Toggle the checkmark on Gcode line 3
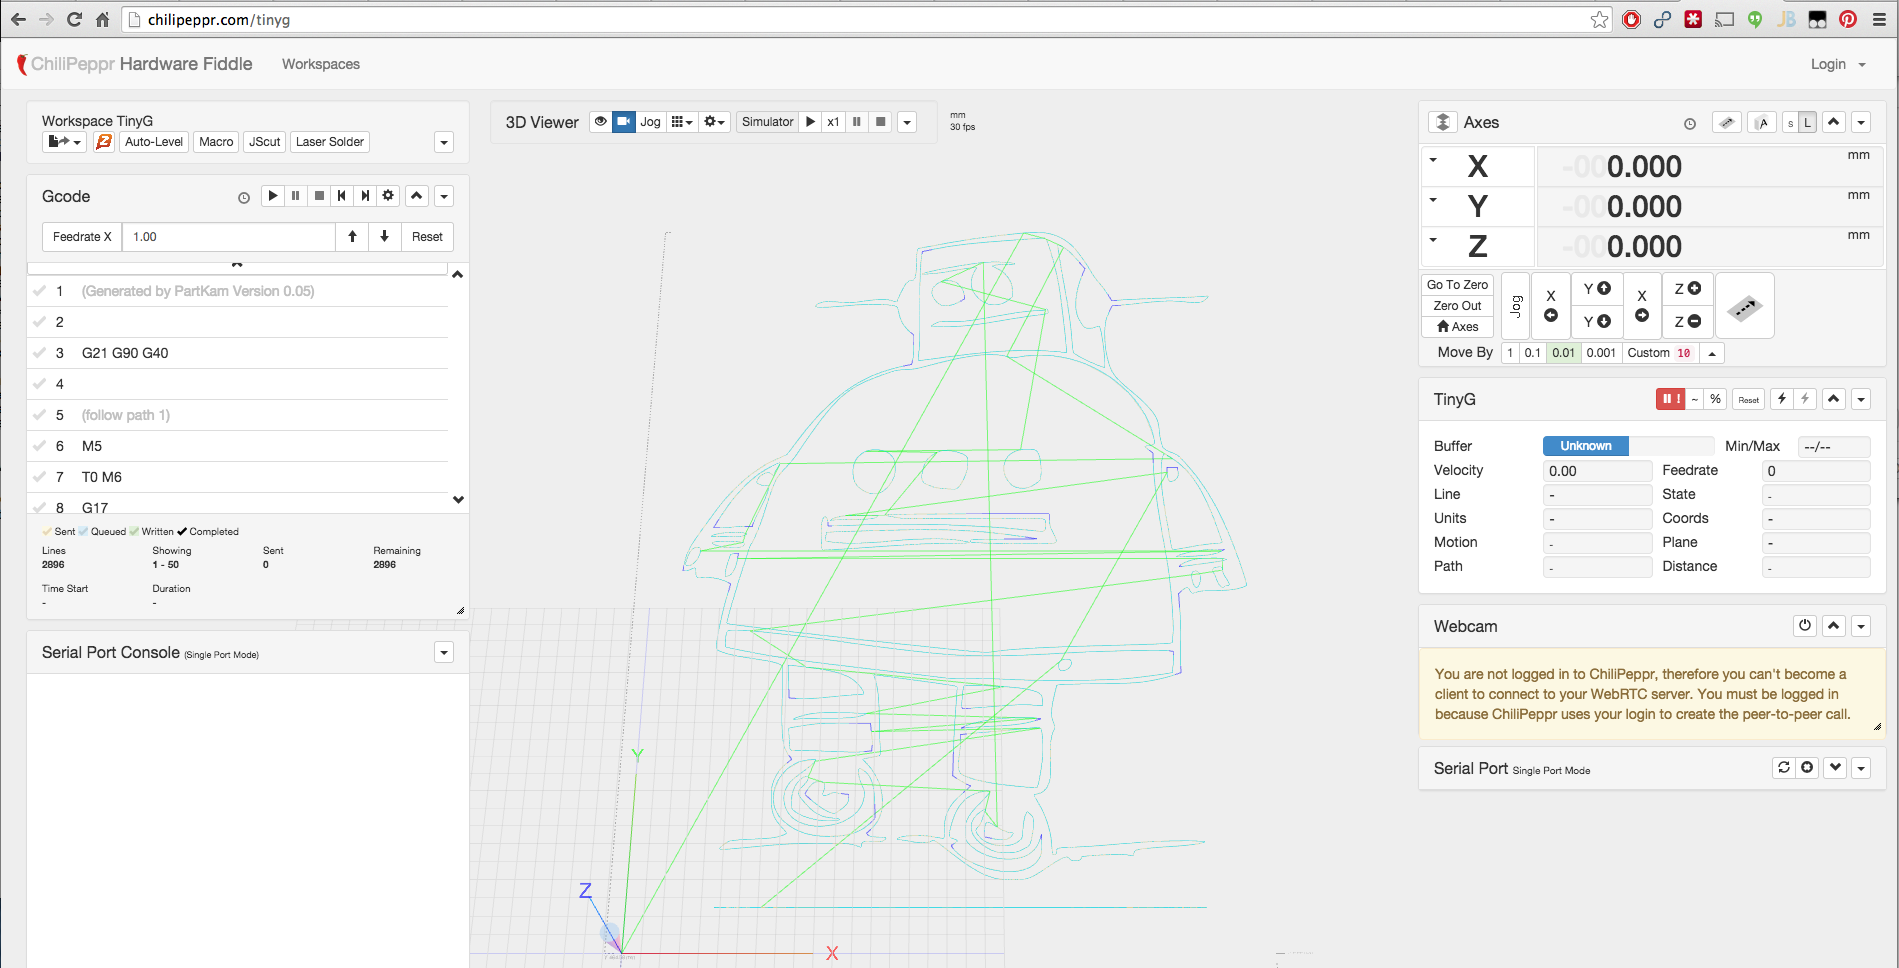Image resolution: width=1899 pixels, height=968 pixels. pos(39,352)
